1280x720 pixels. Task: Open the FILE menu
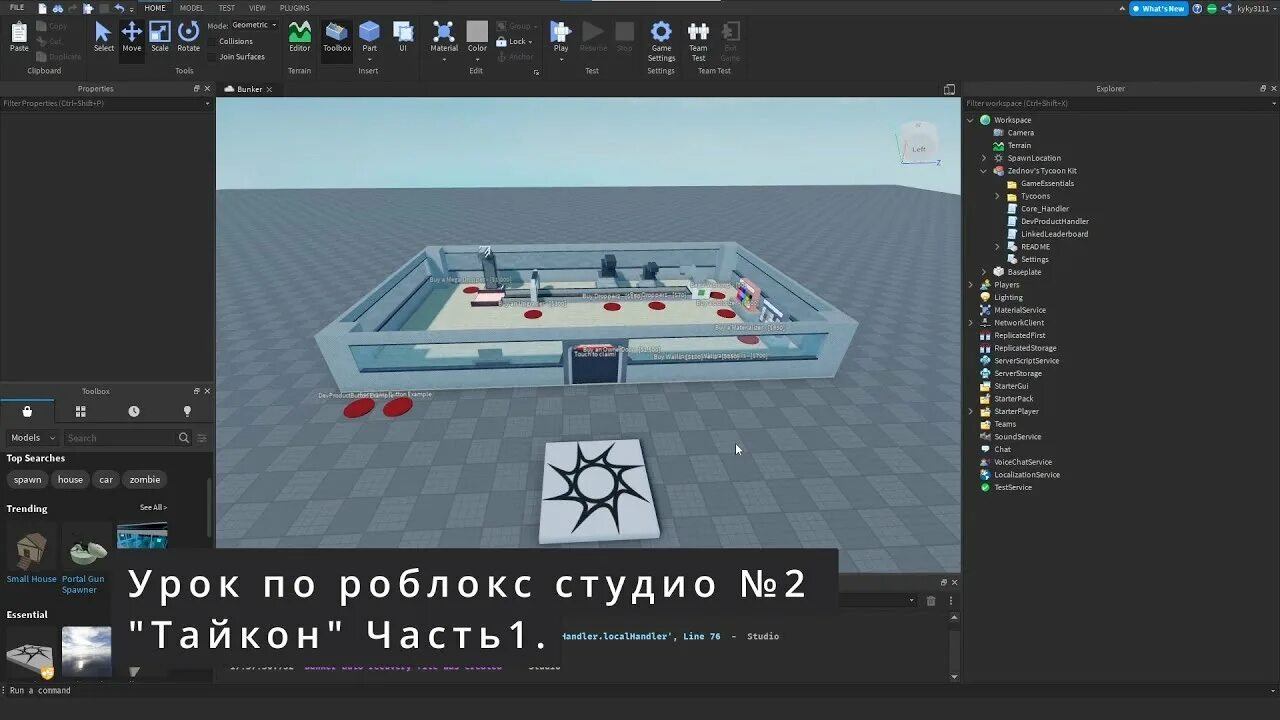coord(17,8)
